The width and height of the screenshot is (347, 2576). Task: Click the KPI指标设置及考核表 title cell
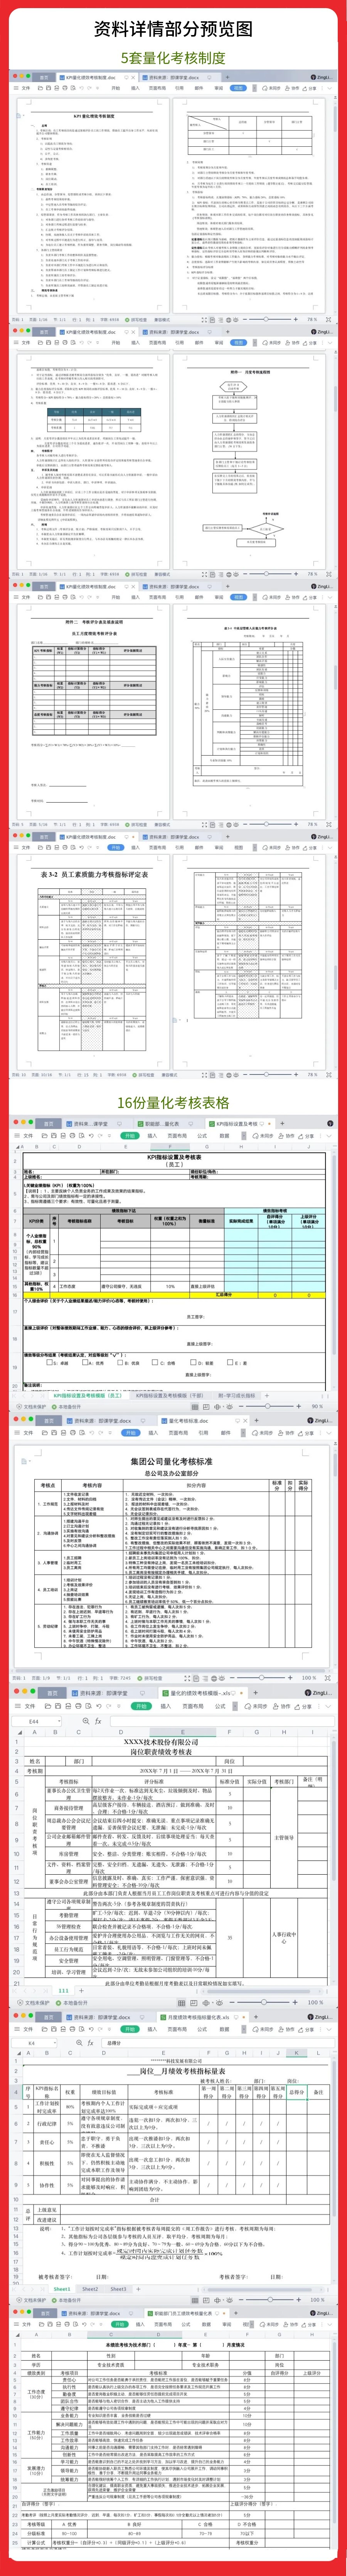(174, 1156)
